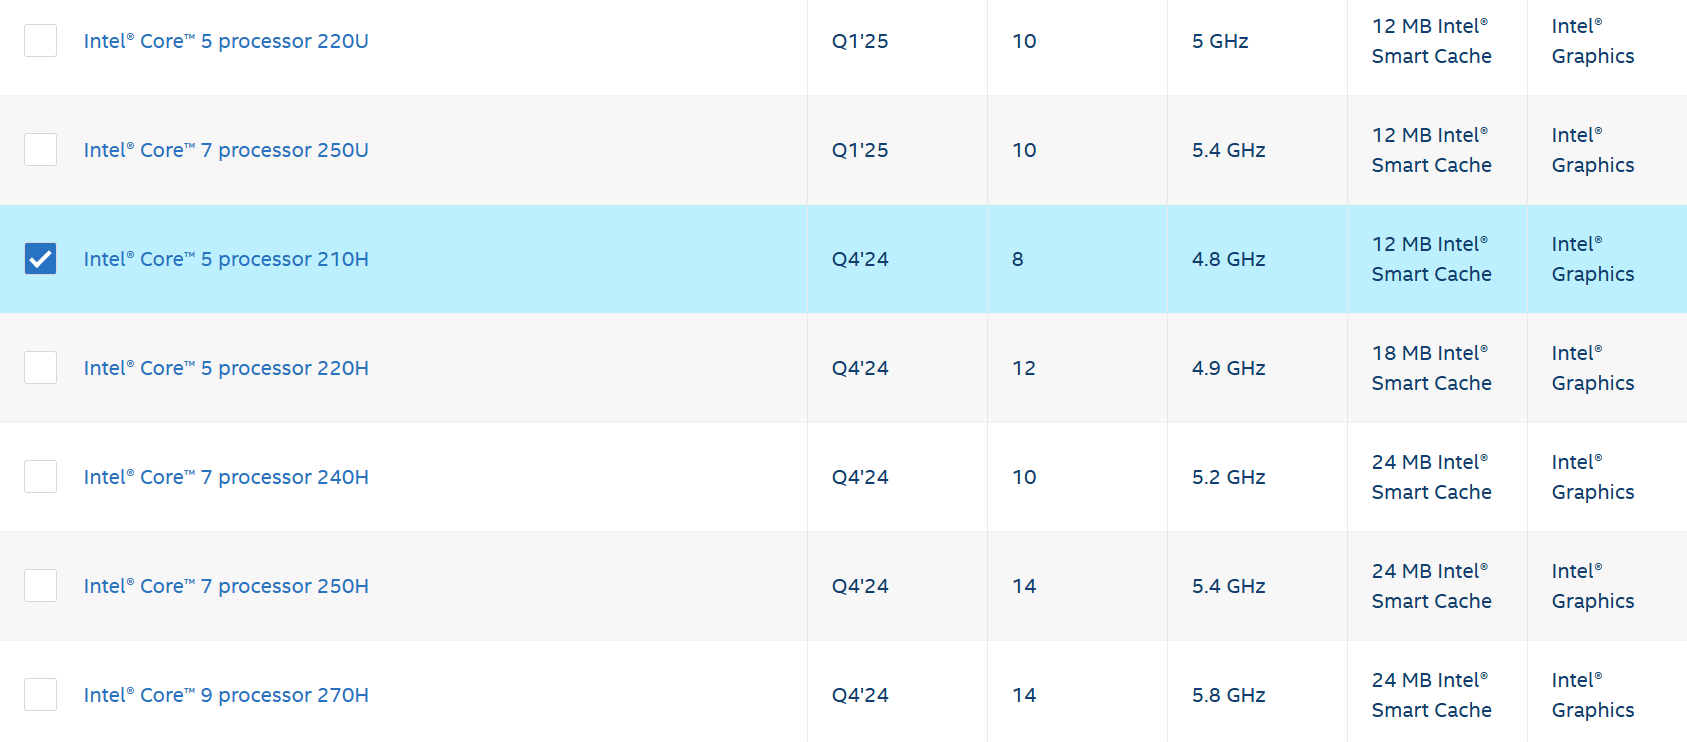The height and width of the screenshot is (742, 1687).
Task: Click the 5.8 GHz frequency cell
Action: [1228, 695]
